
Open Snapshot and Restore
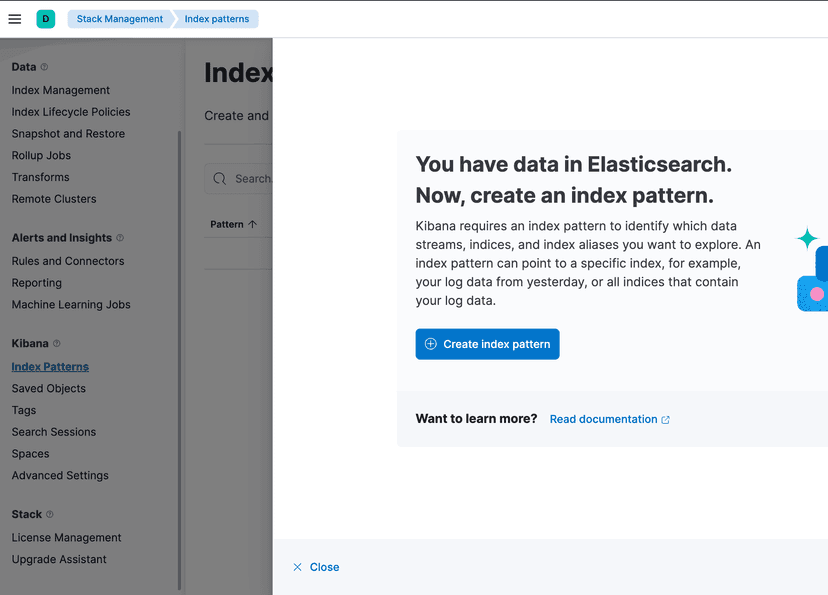pyautogui.click(x=68, y=134)
